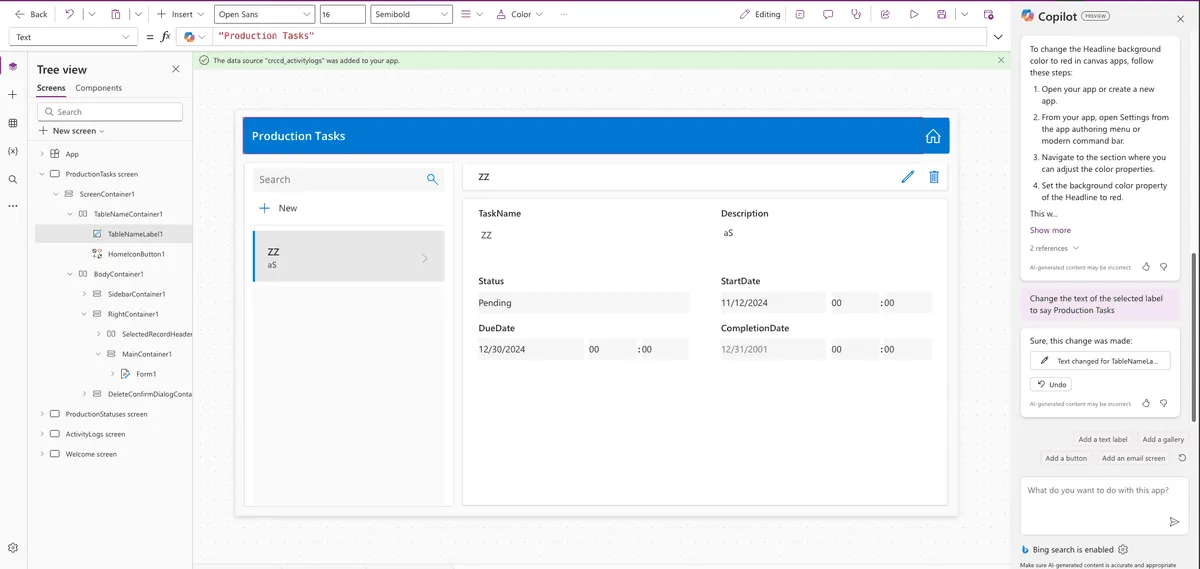Click the Undo button in the Copilot response
Image resolution: width=1200 pixels, height=569 pixels.
[x=1052, y=384]
